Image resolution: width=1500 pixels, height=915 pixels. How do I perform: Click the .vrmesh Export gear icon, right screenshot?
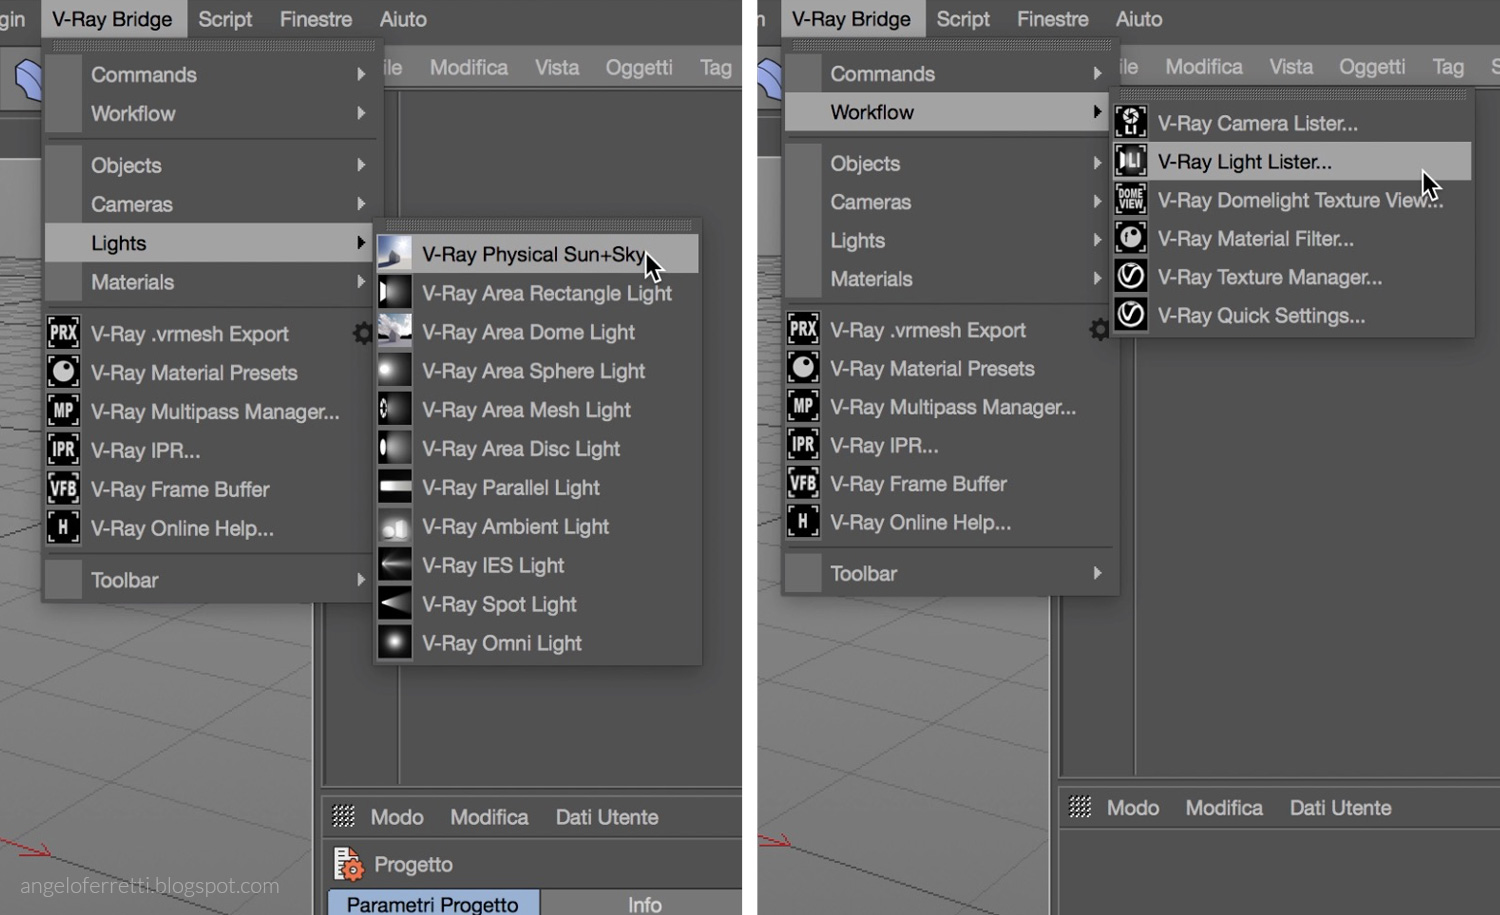pos(1099,330)
